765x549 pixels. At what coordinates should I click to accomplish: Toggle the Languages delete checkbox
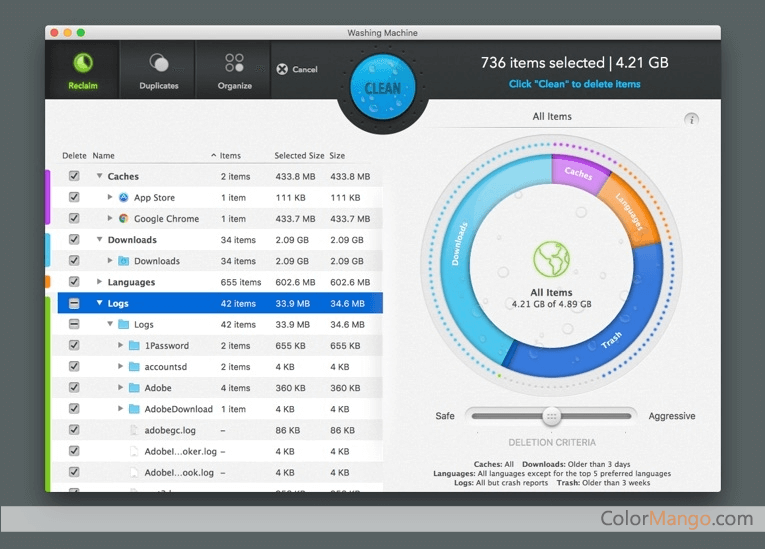point(74,282)
